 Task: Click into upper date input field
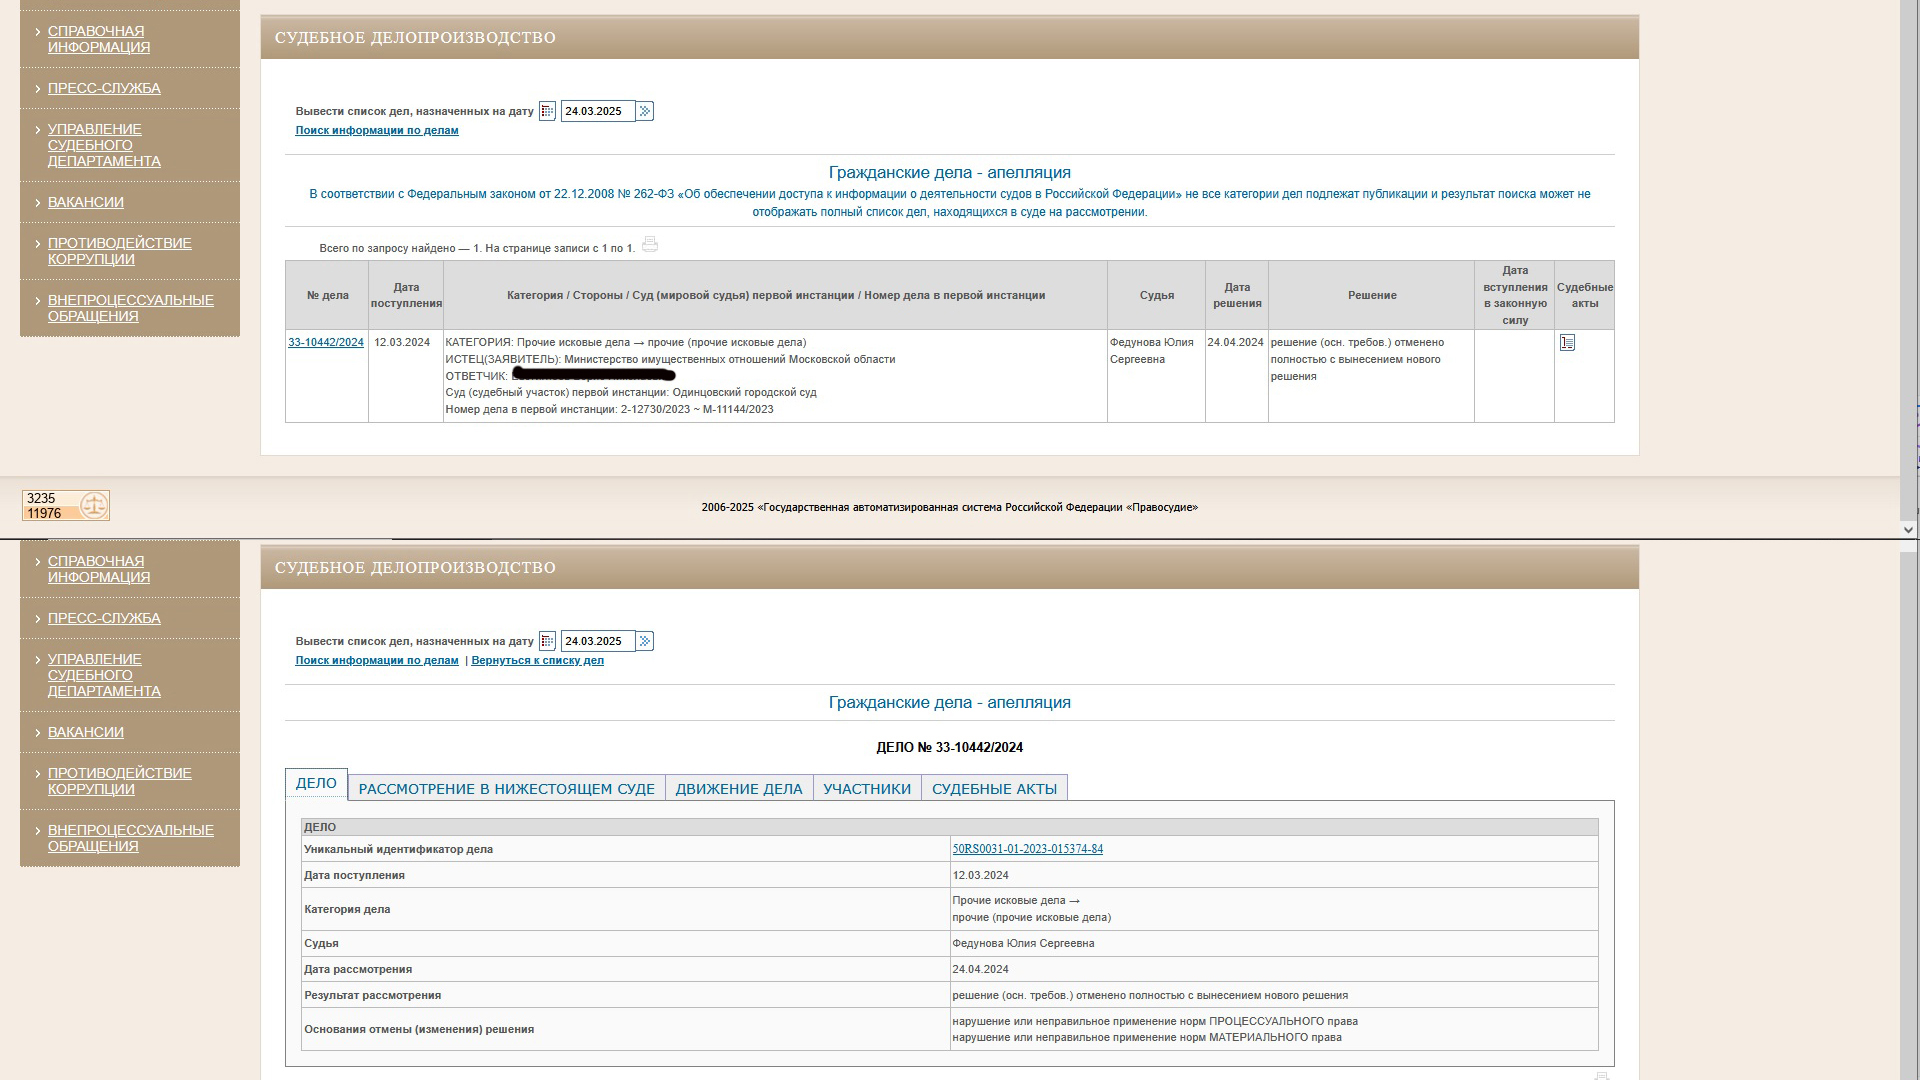coord(597,111)
